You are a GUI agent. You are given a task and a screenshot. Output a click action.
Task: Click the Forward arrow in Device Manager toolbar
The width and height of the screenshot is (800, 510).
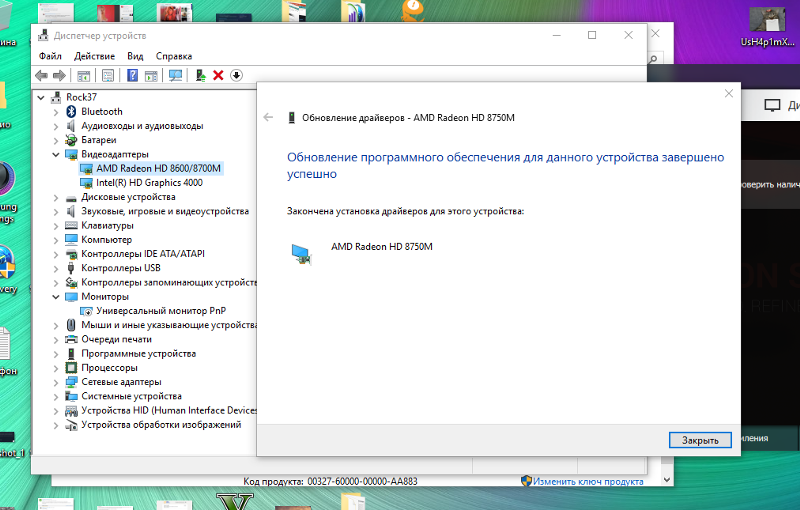[x=59, y=76]
